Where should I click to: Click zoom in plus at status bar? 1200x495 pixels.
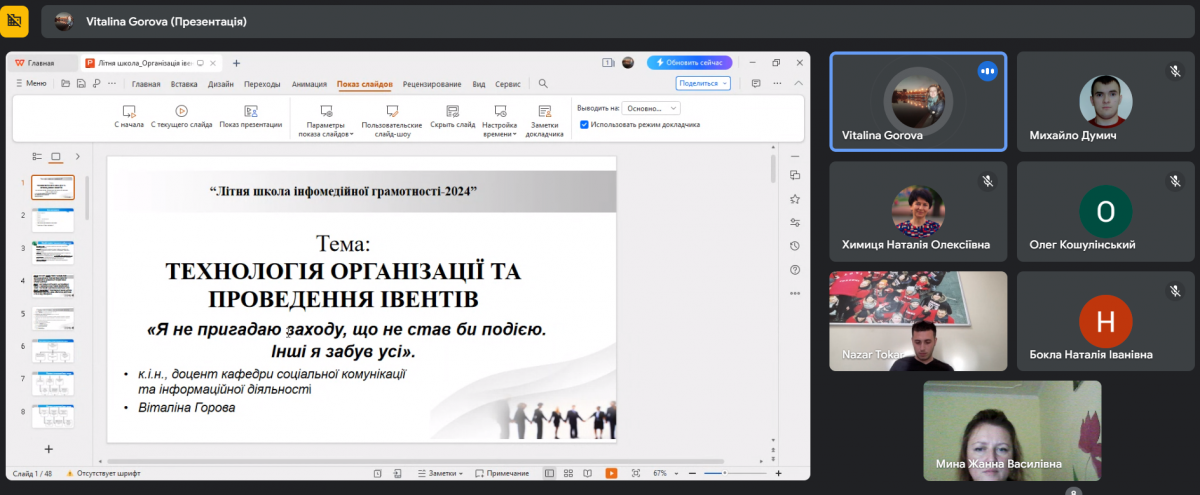click(x=778, y=473)
